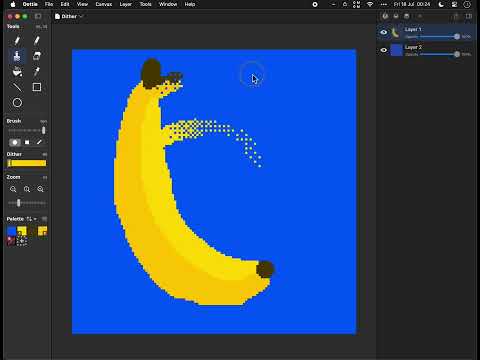Open the File menu

pos(49,4)
